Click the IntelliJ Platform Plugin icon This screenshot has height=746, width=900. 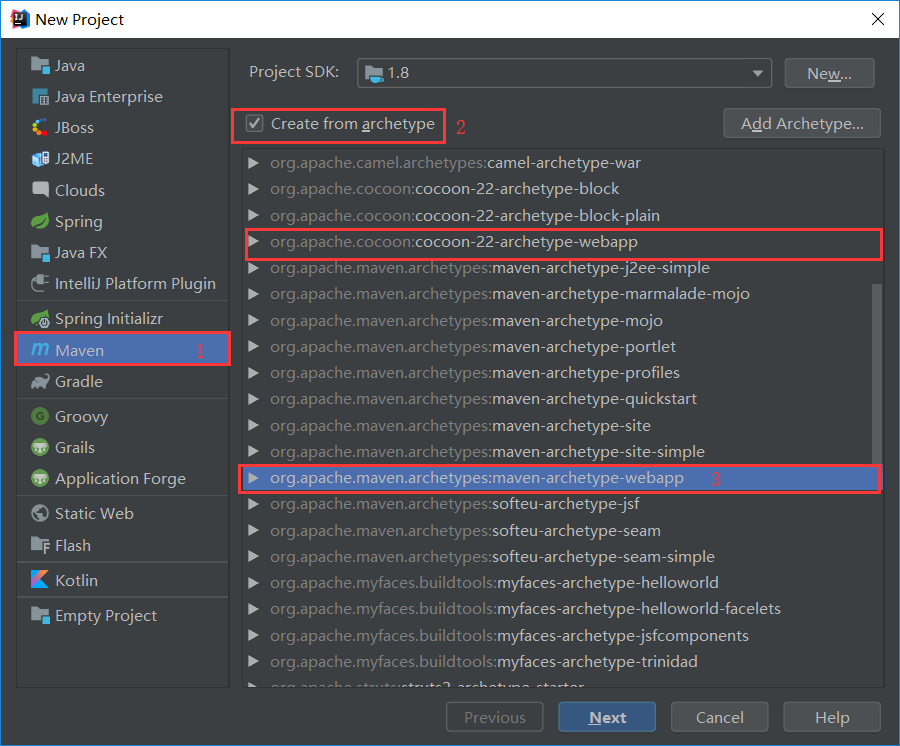coord(40,283)
